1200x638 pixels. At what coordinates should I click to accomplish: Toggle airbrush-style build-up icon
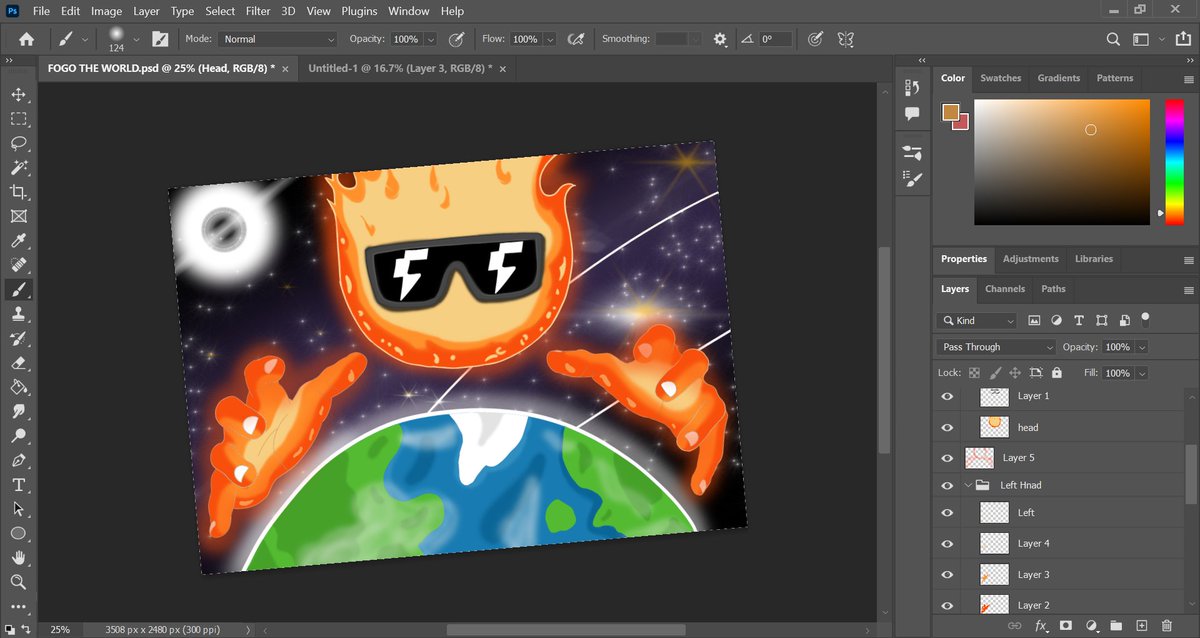click(x=576, y=39)
